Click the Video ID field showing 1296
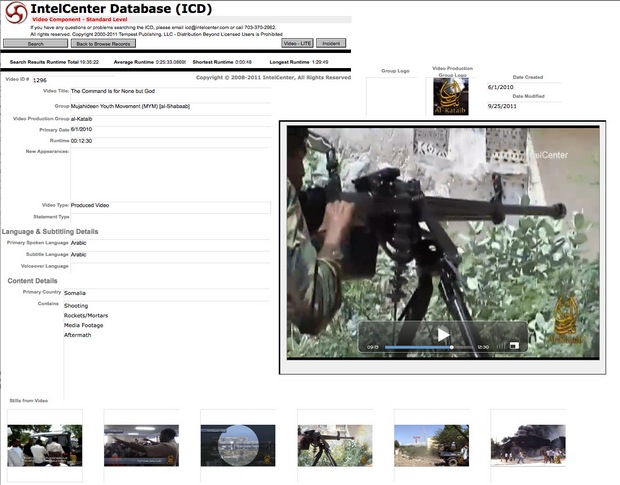Viewport: 620px width, 485px height. click(40, 79)
